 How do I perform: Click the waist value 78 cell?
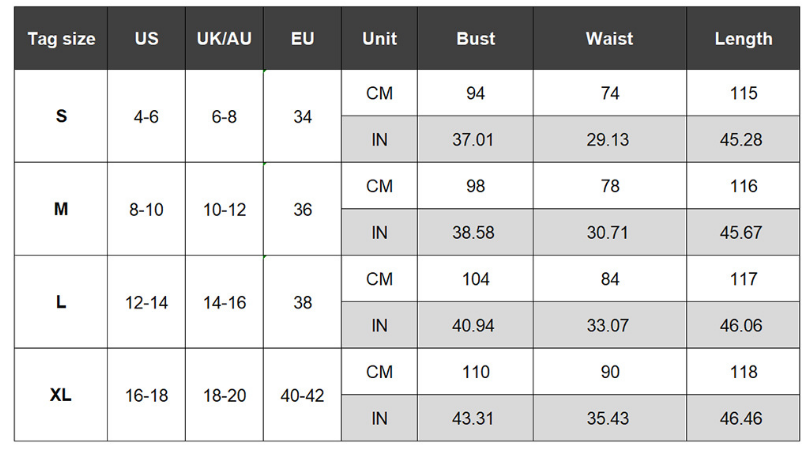pos(609,186)
